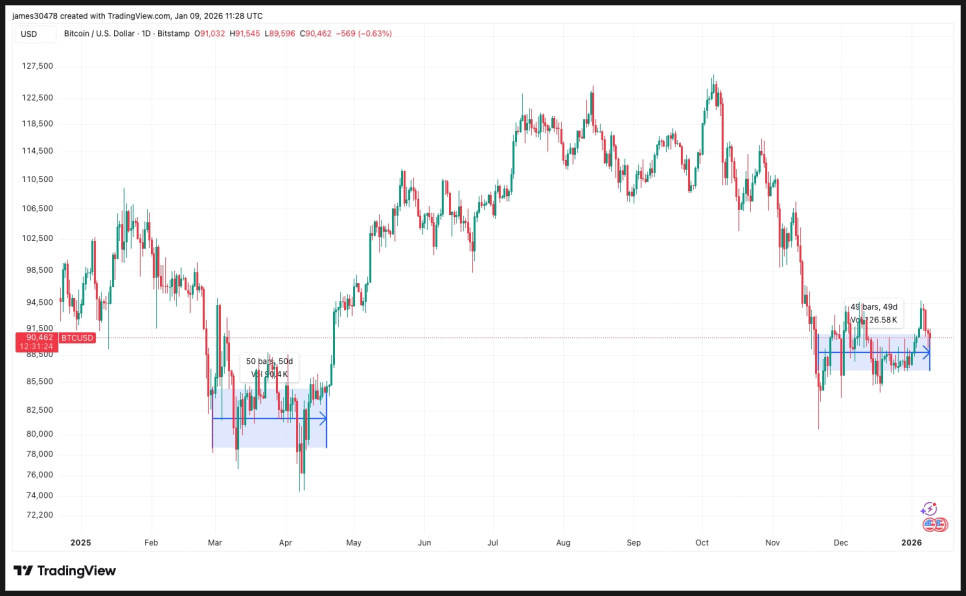The width and height of the screenshot is (966, 596).
Task: Click the Oct marker on time axis
Action: click(702, 542)
